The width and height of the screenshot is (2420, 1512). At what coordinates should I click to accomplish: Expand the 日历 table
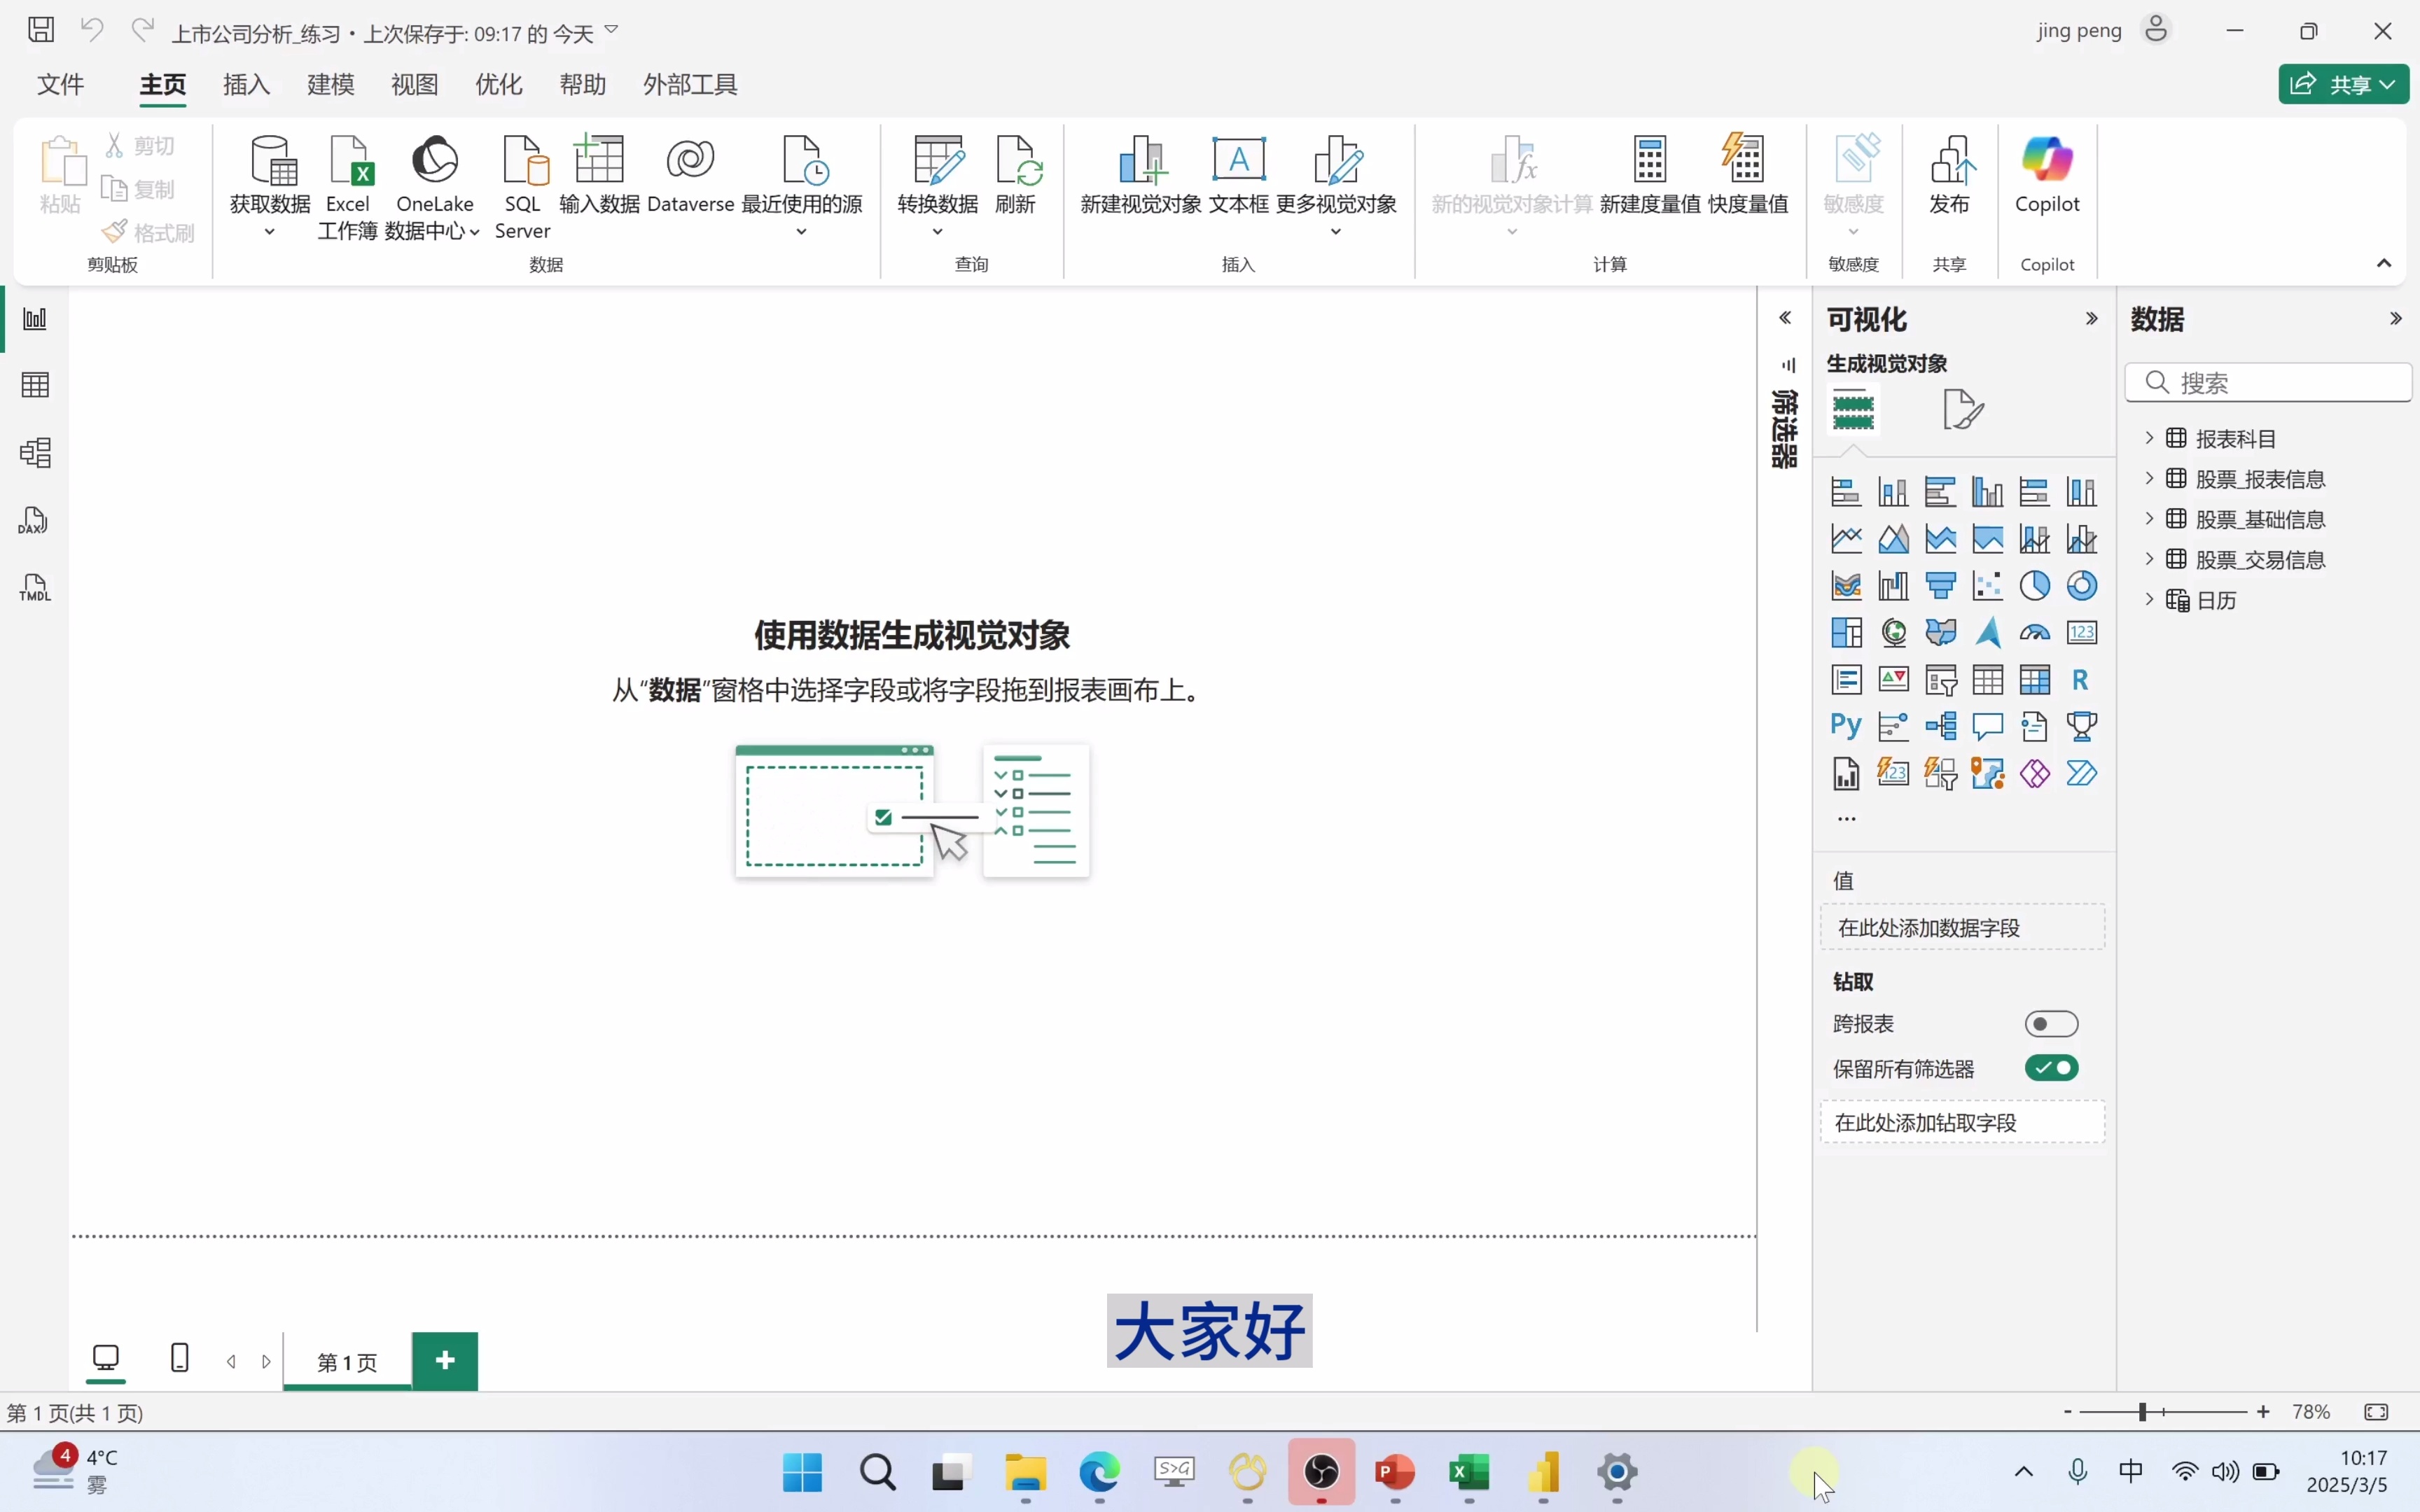tap(2150, 599)
